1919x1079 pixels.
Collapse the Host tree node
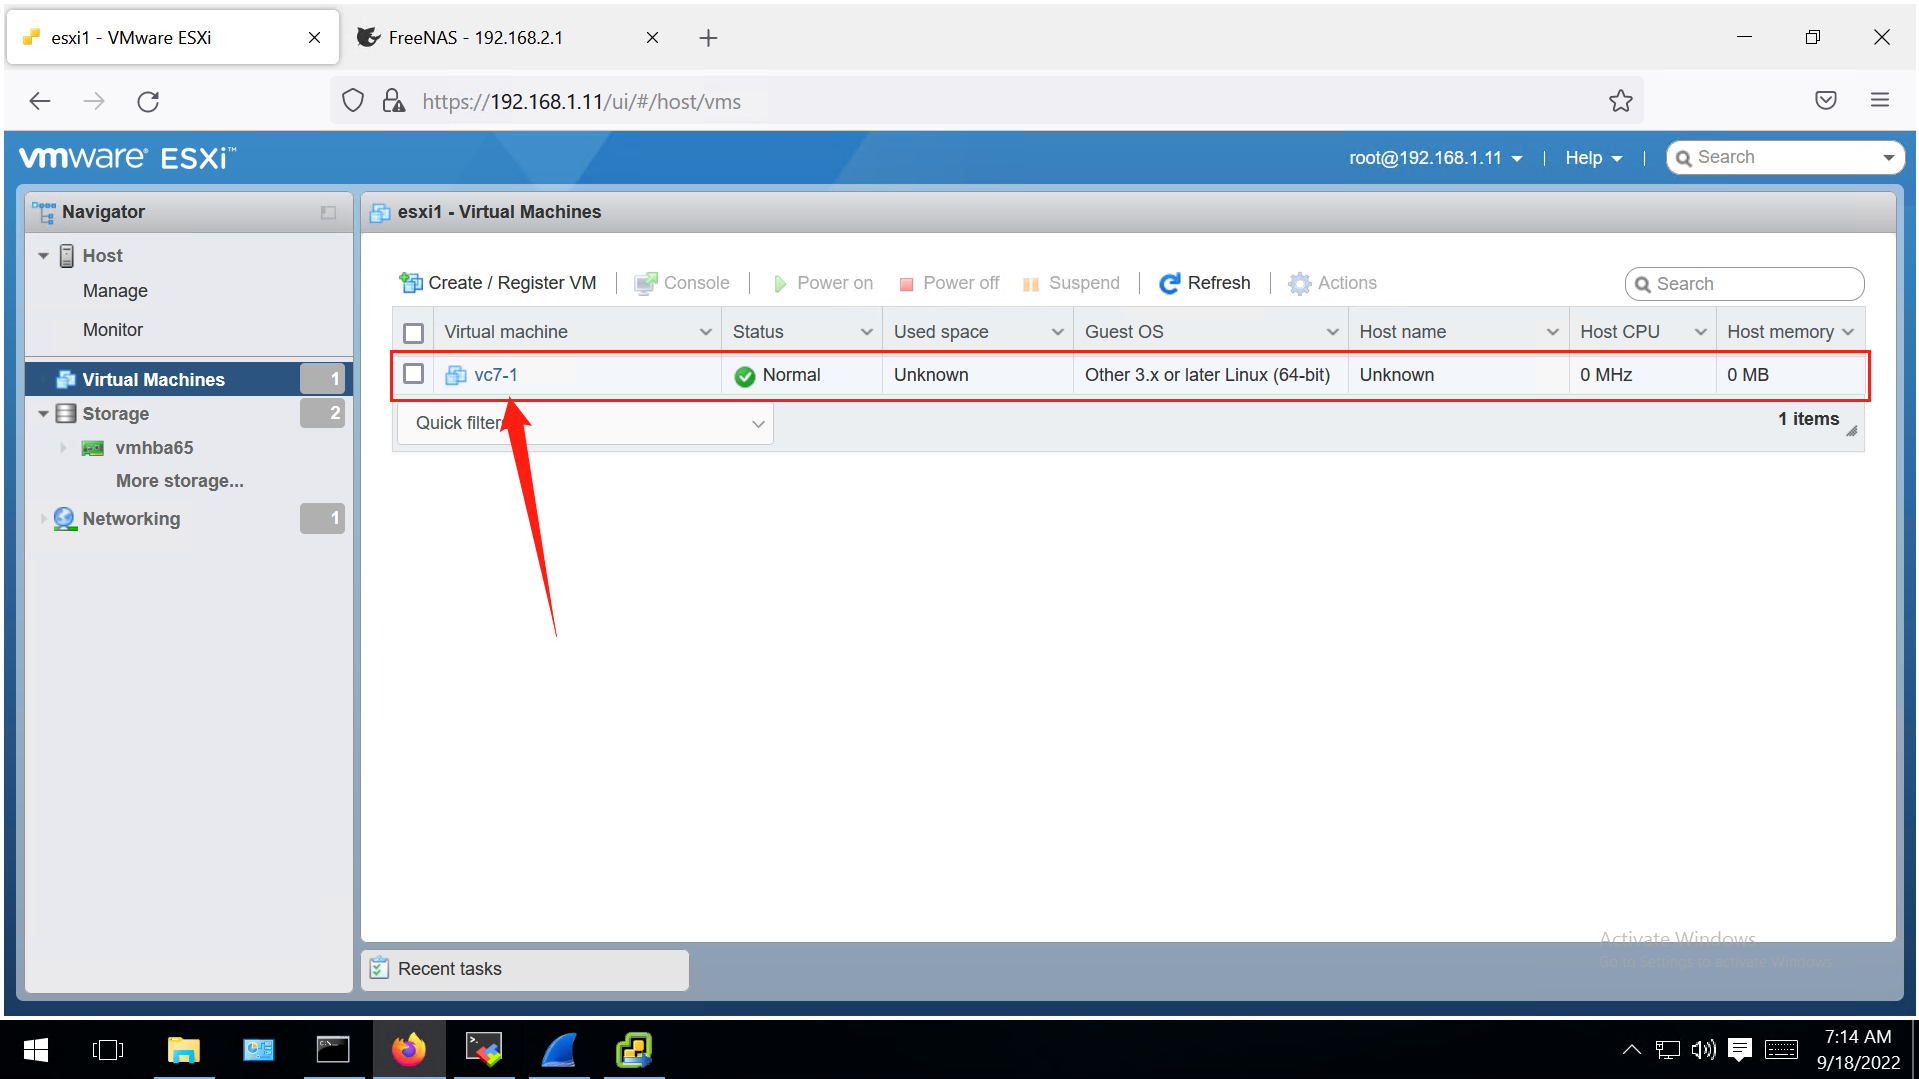click(x=43, y=256)
